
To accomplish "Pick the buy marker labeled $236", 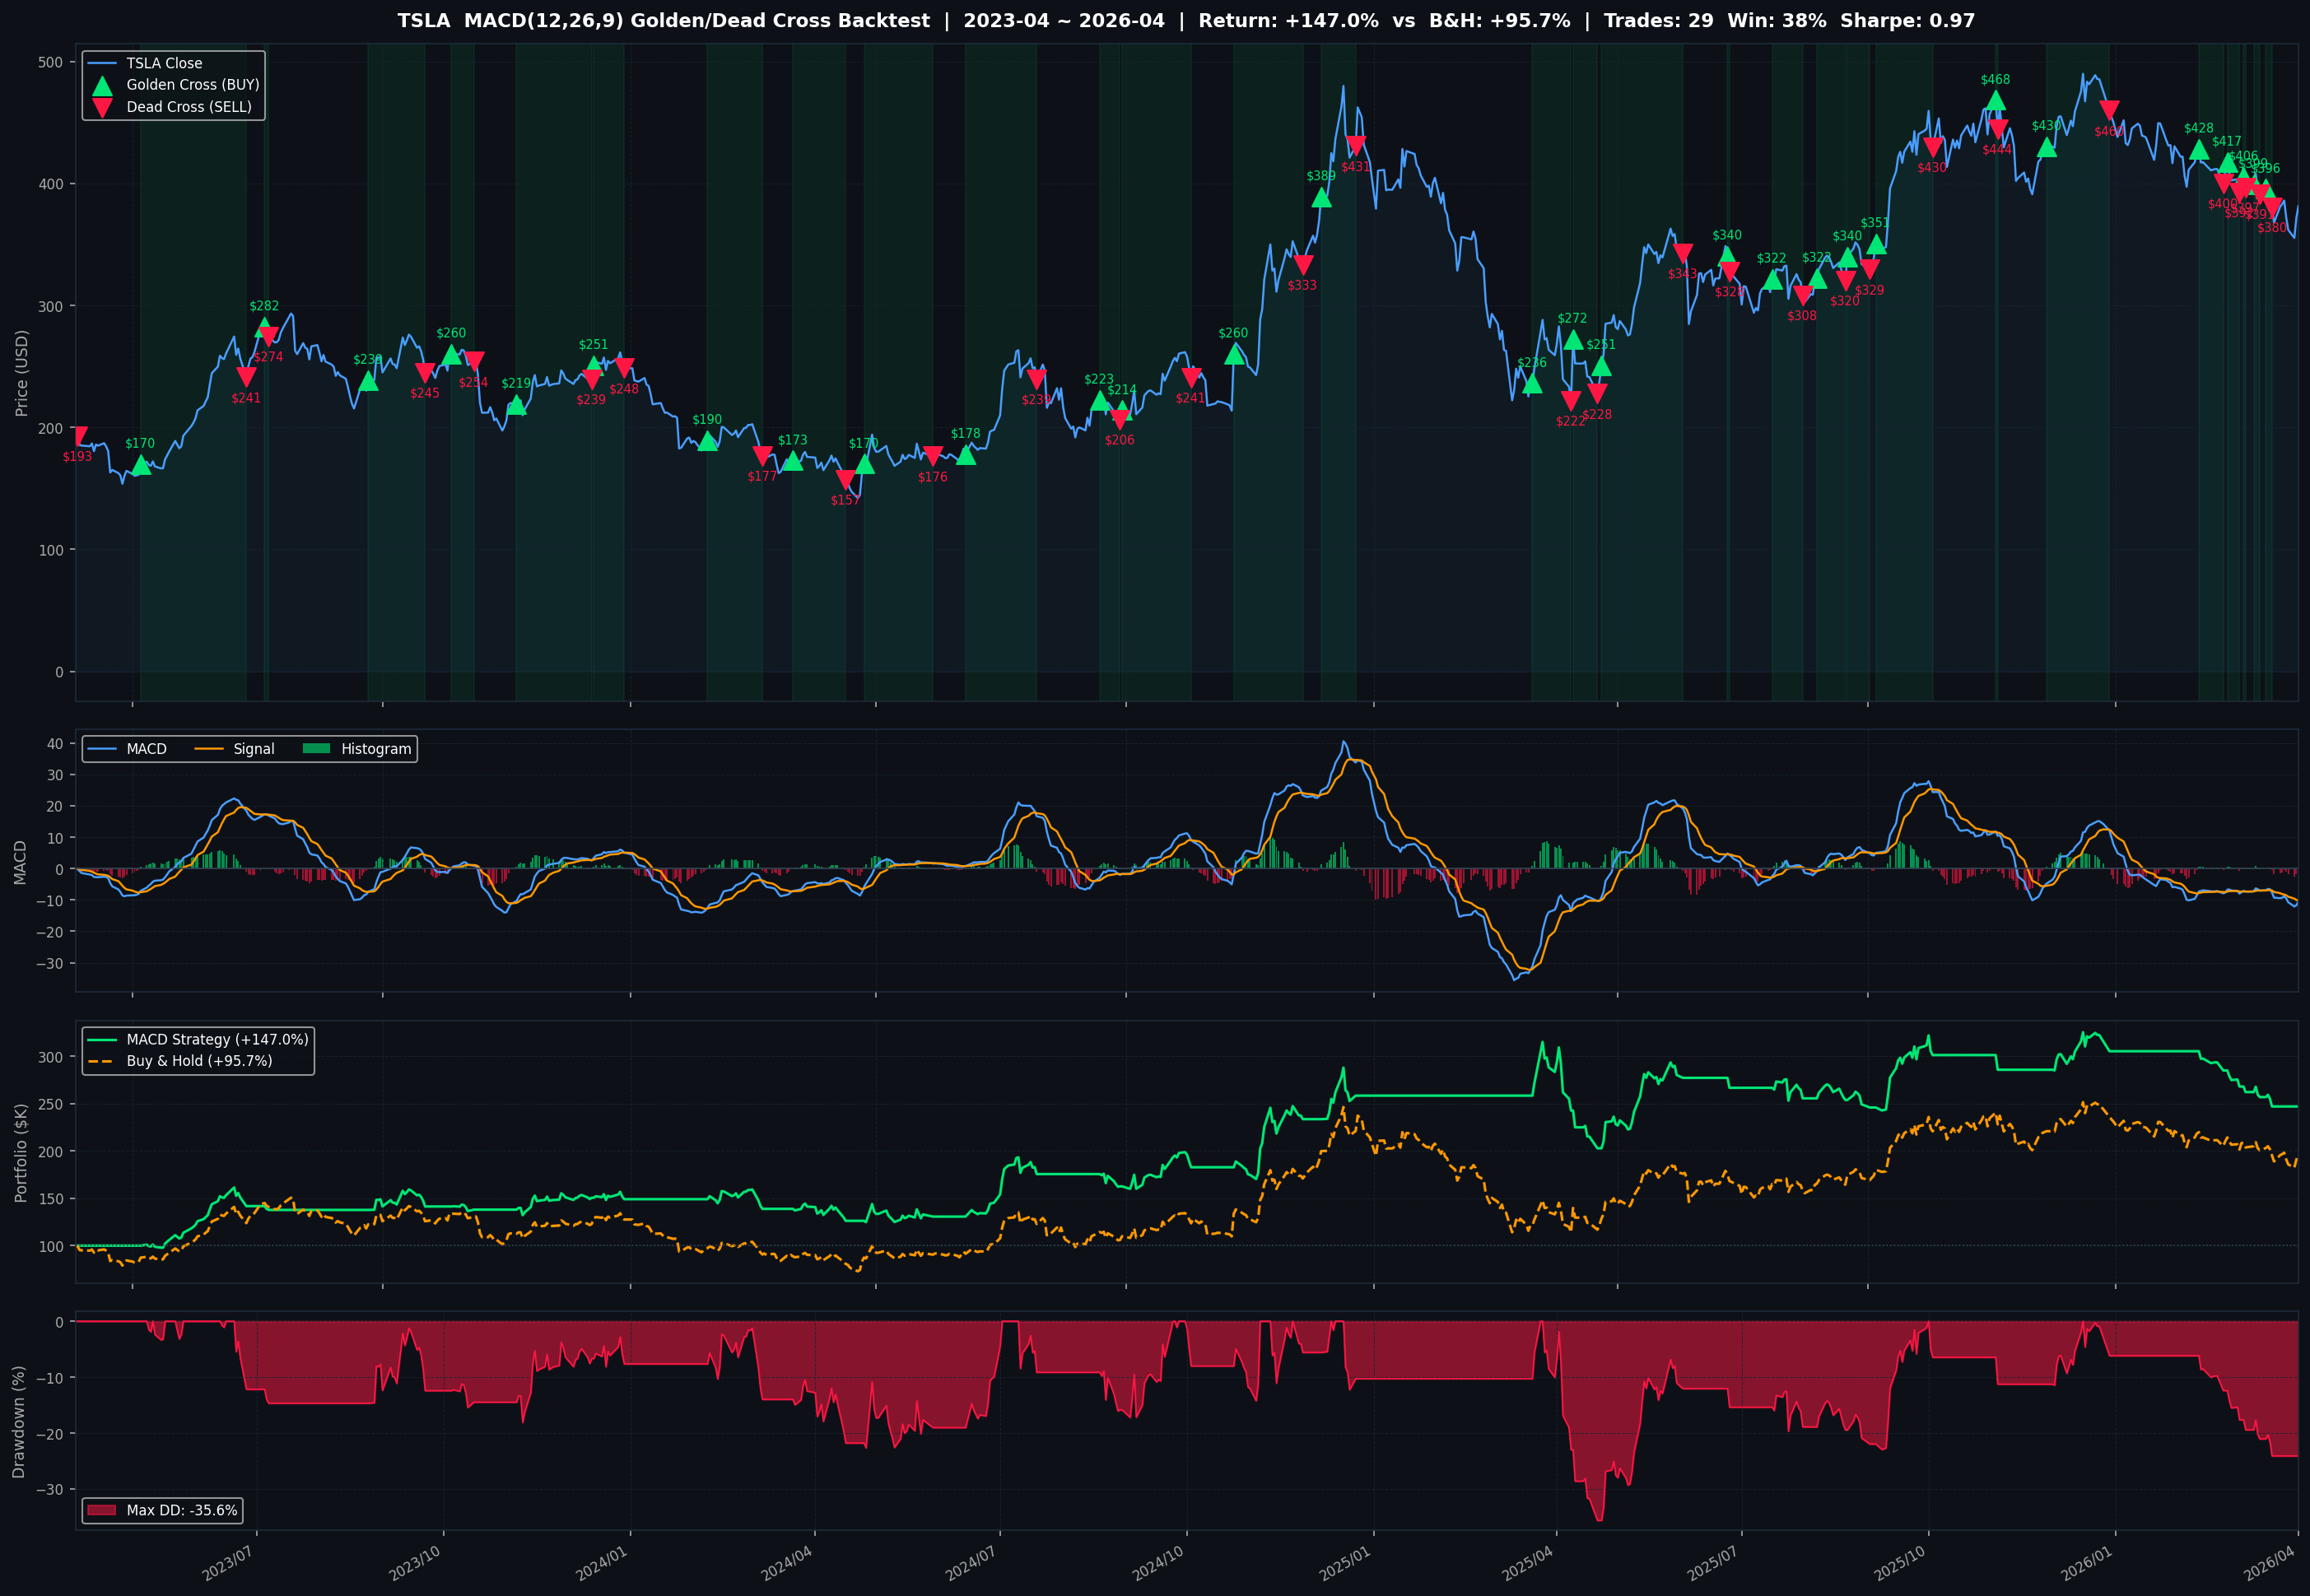I will click(1532, 384).
